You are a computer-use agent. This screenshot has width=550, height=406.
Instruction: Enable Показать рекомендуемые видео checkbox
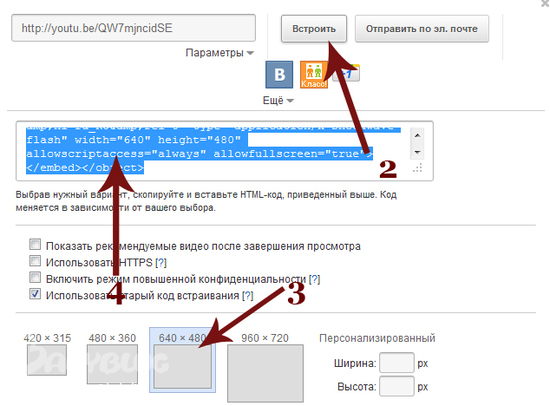[x=35, y=244]
